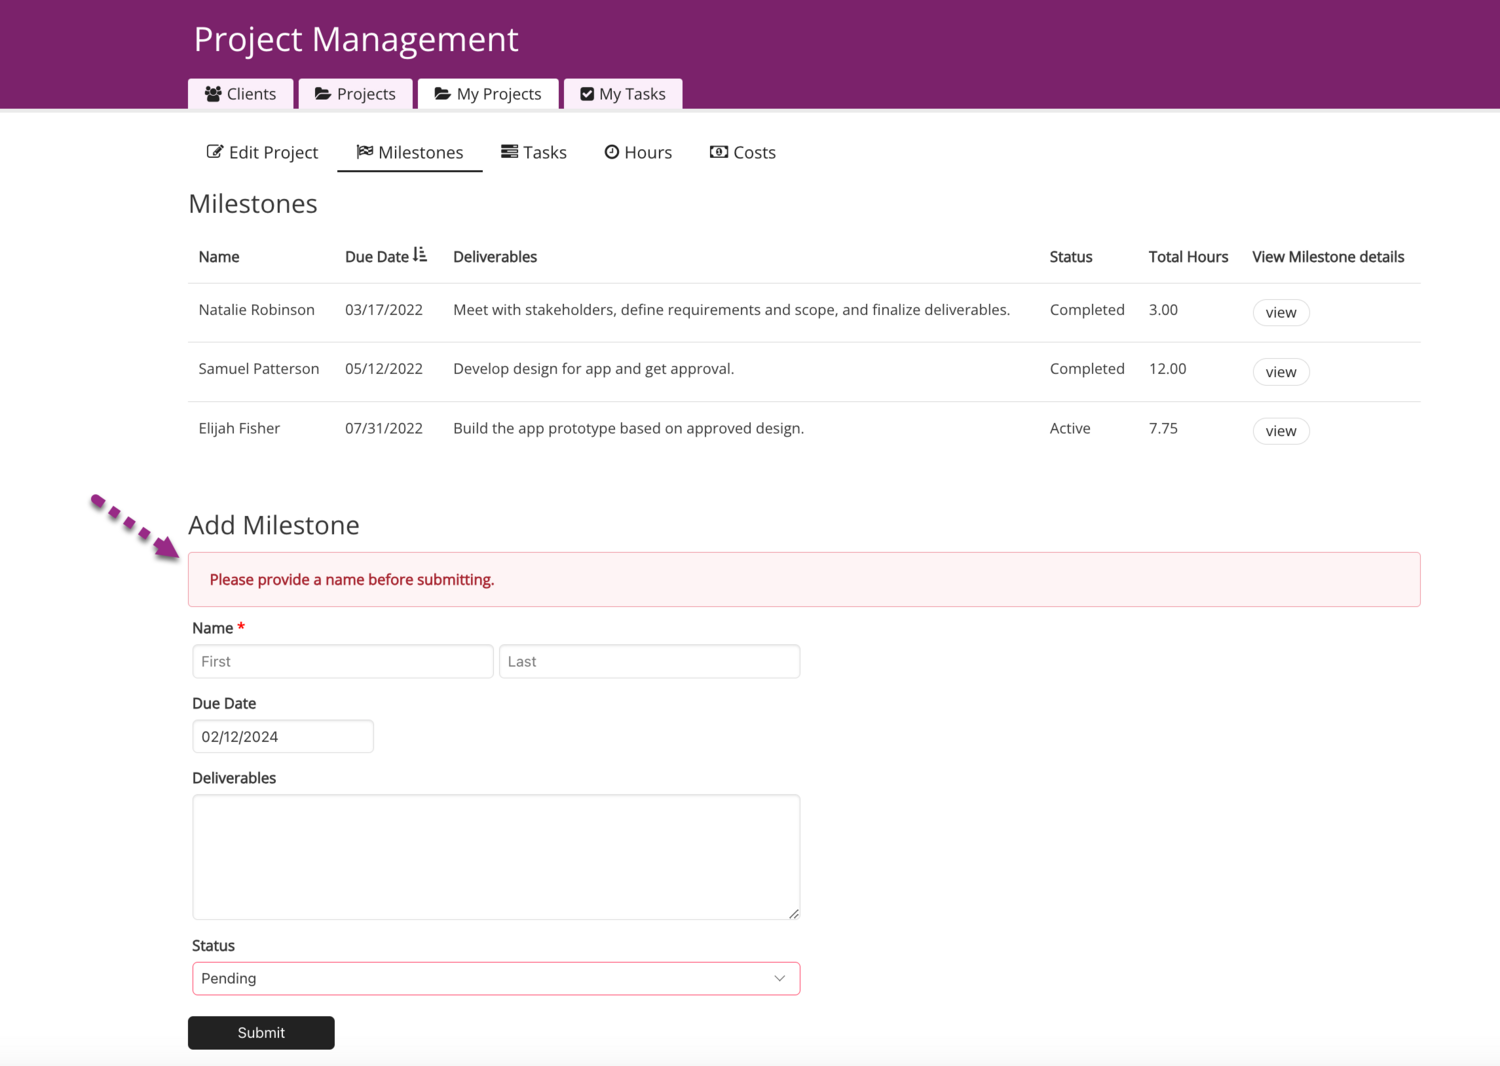Click the My Projects open-folder icon

(442, 94)
